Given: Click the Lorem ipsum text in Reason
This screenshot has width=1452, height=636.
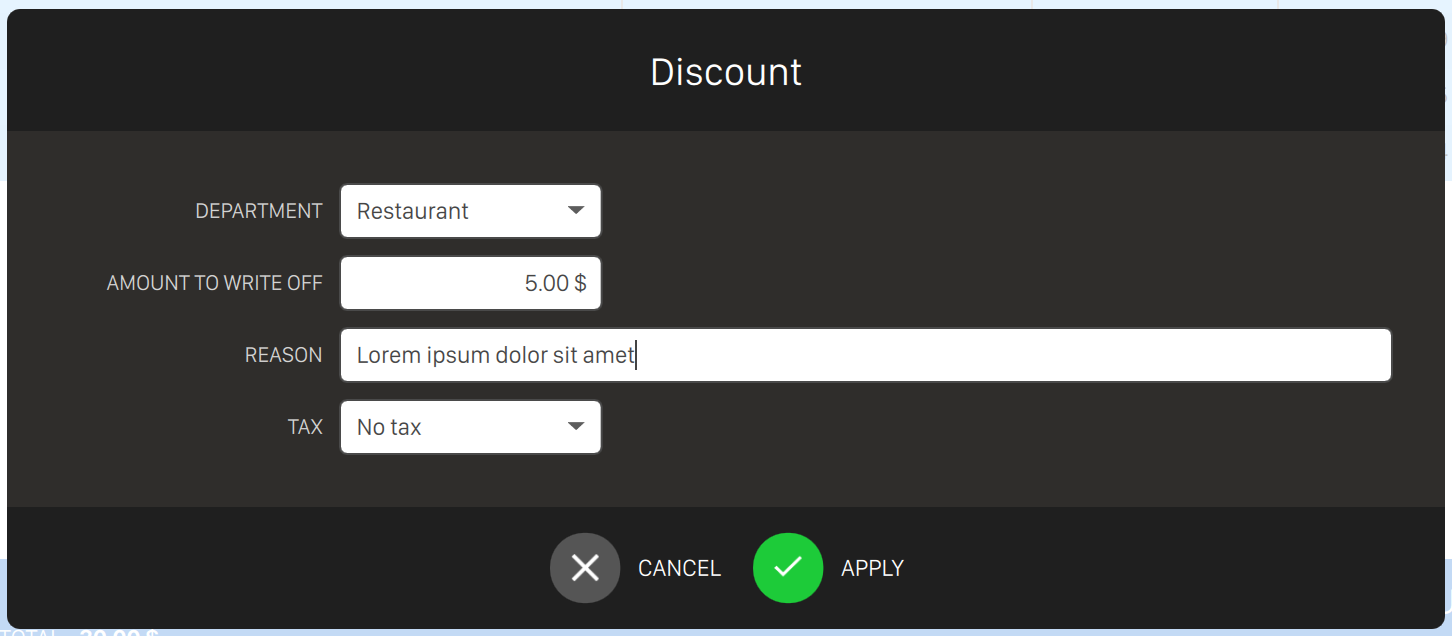Looking at the screenshot, I should [x=495, y=355].
